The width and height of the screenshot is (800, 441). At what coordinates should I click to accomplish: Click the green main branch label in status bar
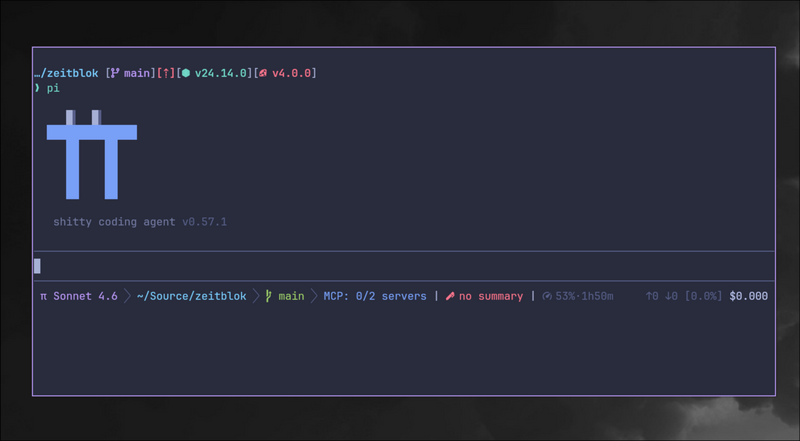(291, 297)
